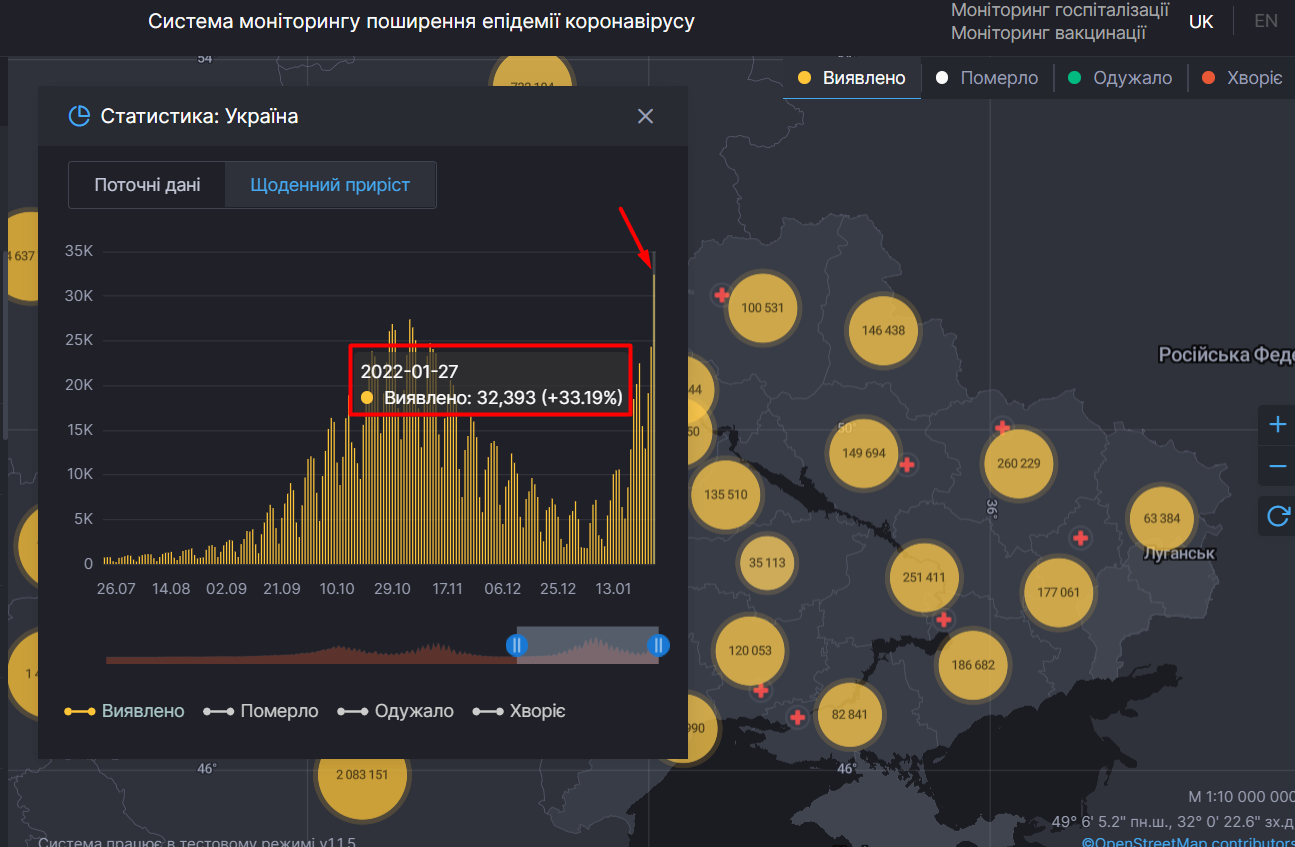Switch to Поточні дані tab
Viewport: 1295px width, 847px height.
[x=147, y=185]
